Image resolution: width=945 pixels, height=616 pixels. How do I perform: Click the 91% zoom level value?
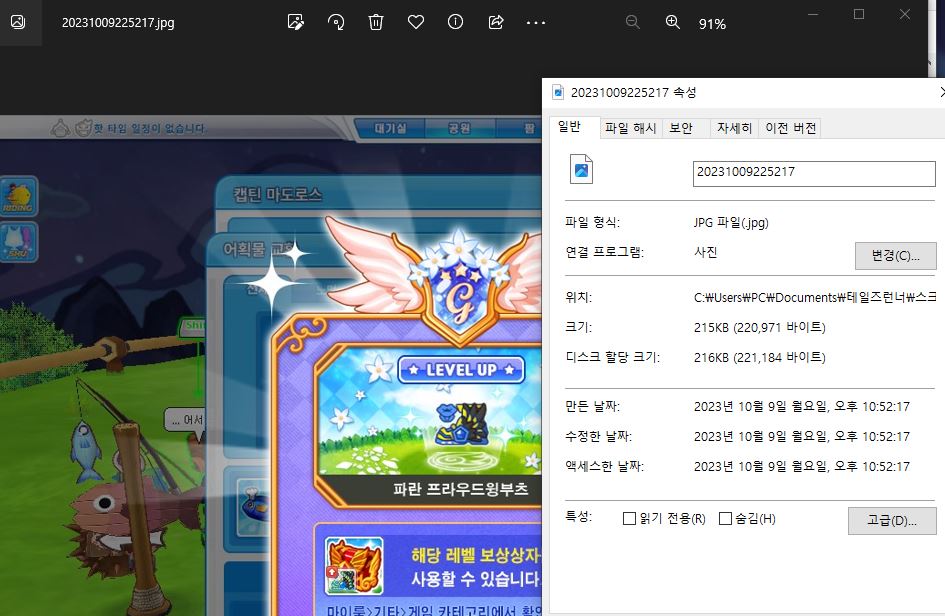pyautogui.click(x=712, y=24)
